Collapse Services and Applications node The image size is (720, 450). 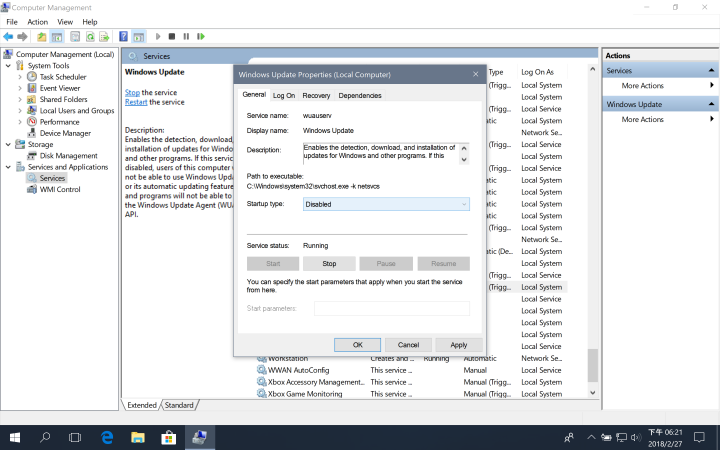pyautogui.click(x=8, y=167)
